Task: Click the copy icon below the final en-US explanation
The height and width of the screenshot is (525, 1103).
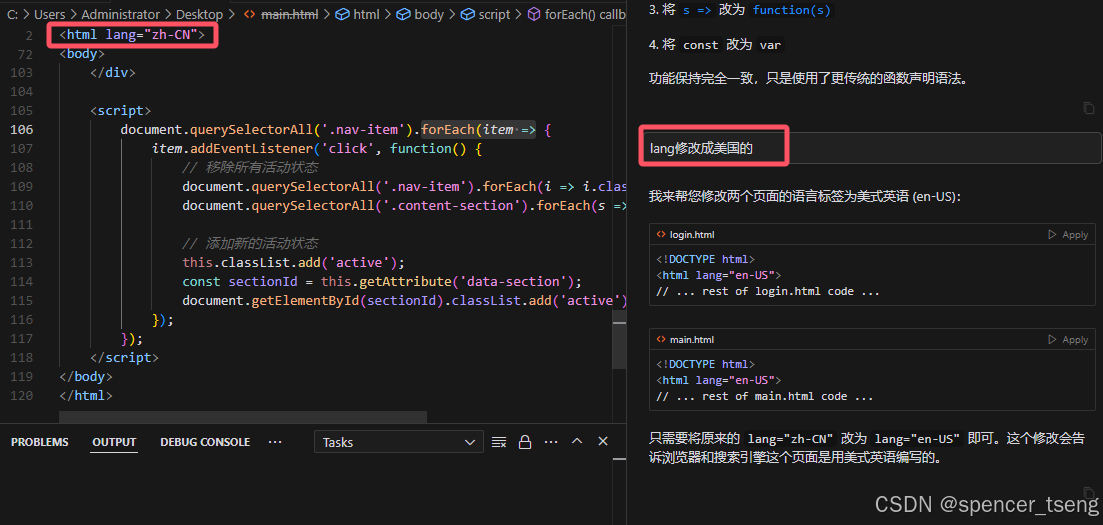Action: click(x=1089, y=492)
